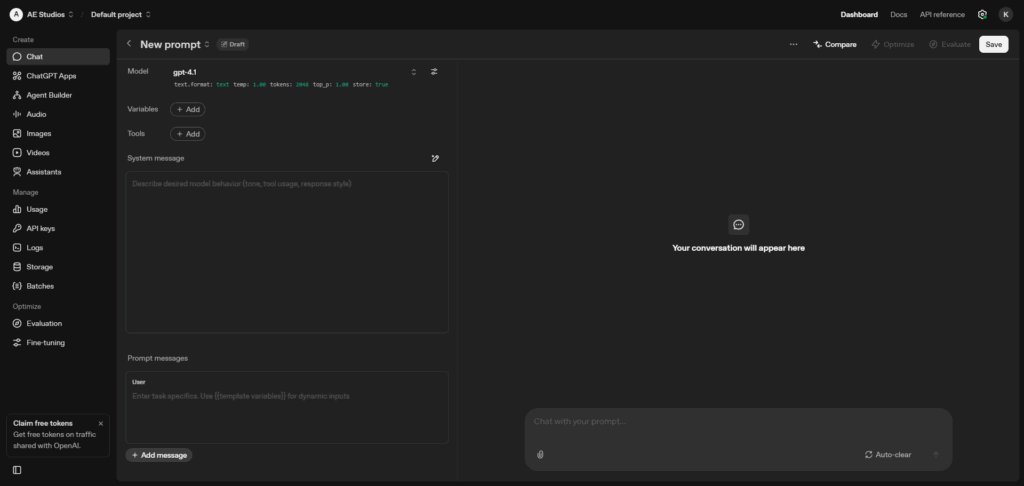Viewport: 1024px width, 486px height.
Task: Click the Agent Builder icon
Action: pos(17,95)
